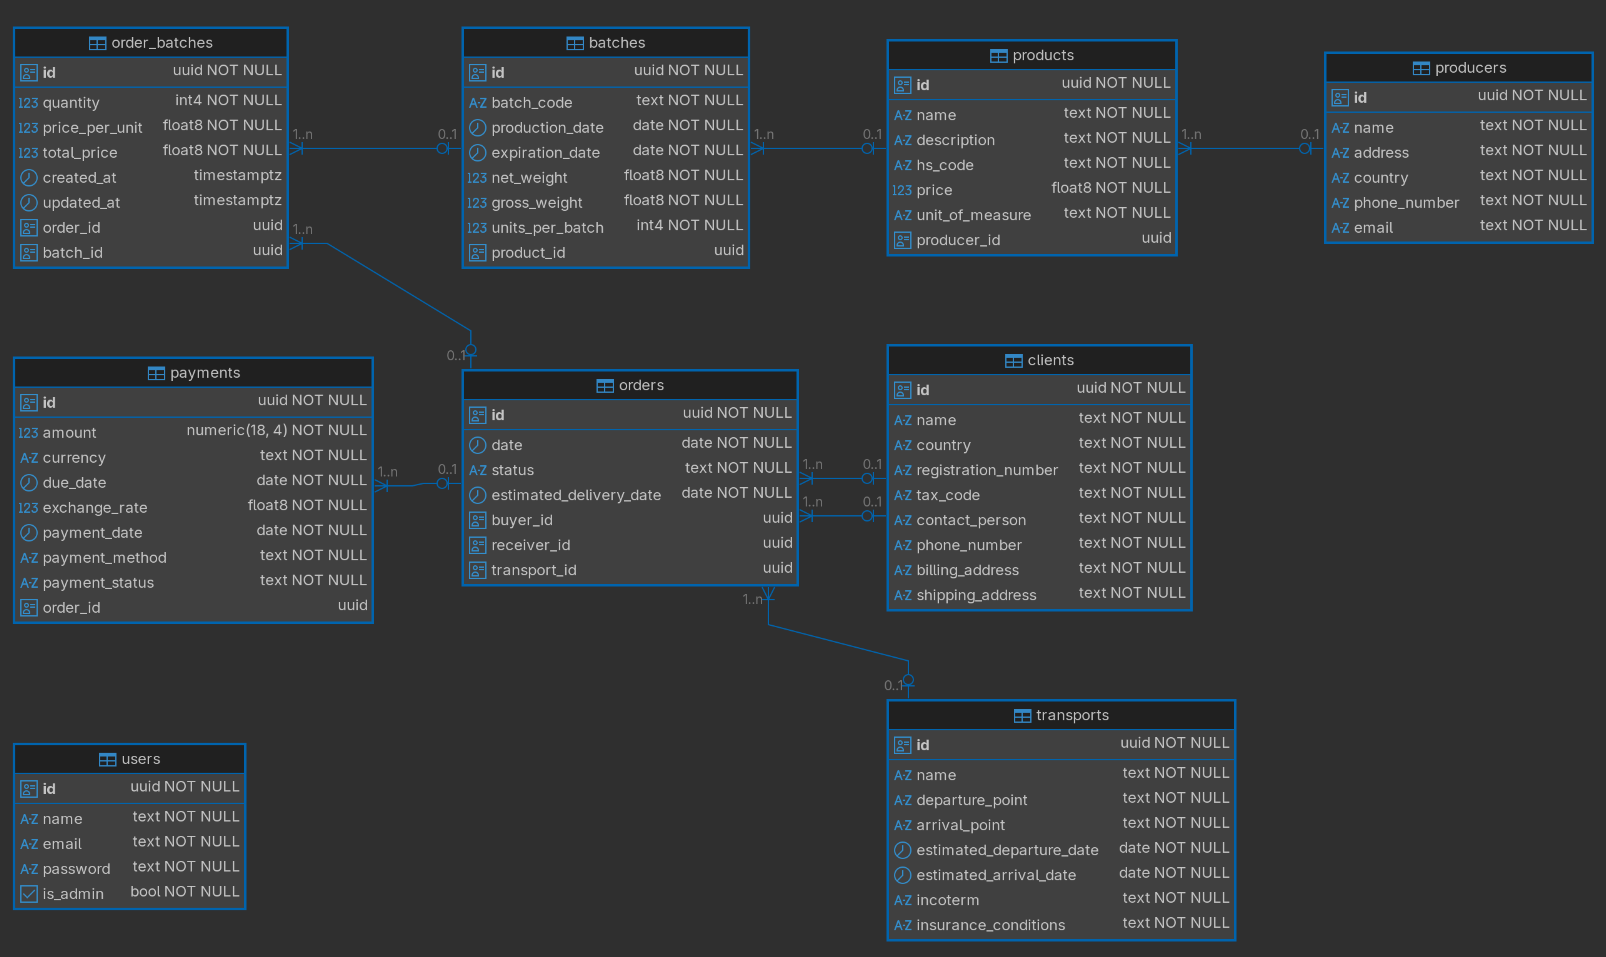
Task: Select the exchange_rate column in payments
Action: (x=95, y=508)
